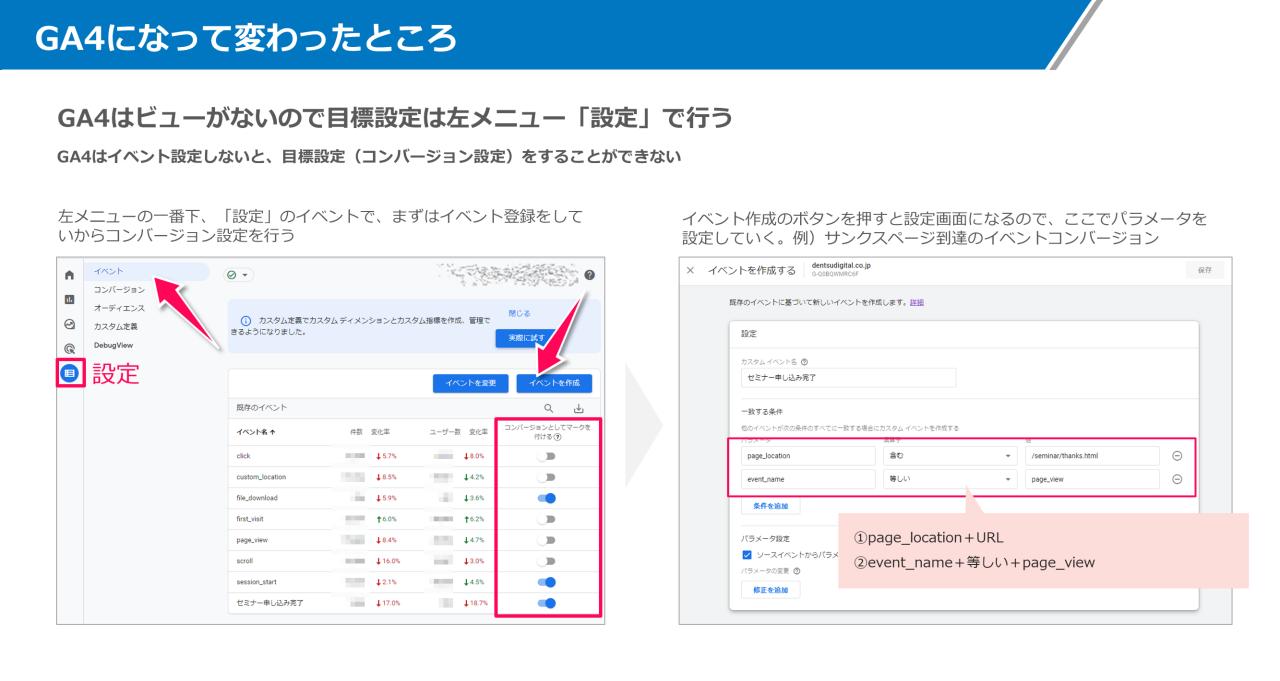Disable the session_start conversion toggle

point(548,581)
